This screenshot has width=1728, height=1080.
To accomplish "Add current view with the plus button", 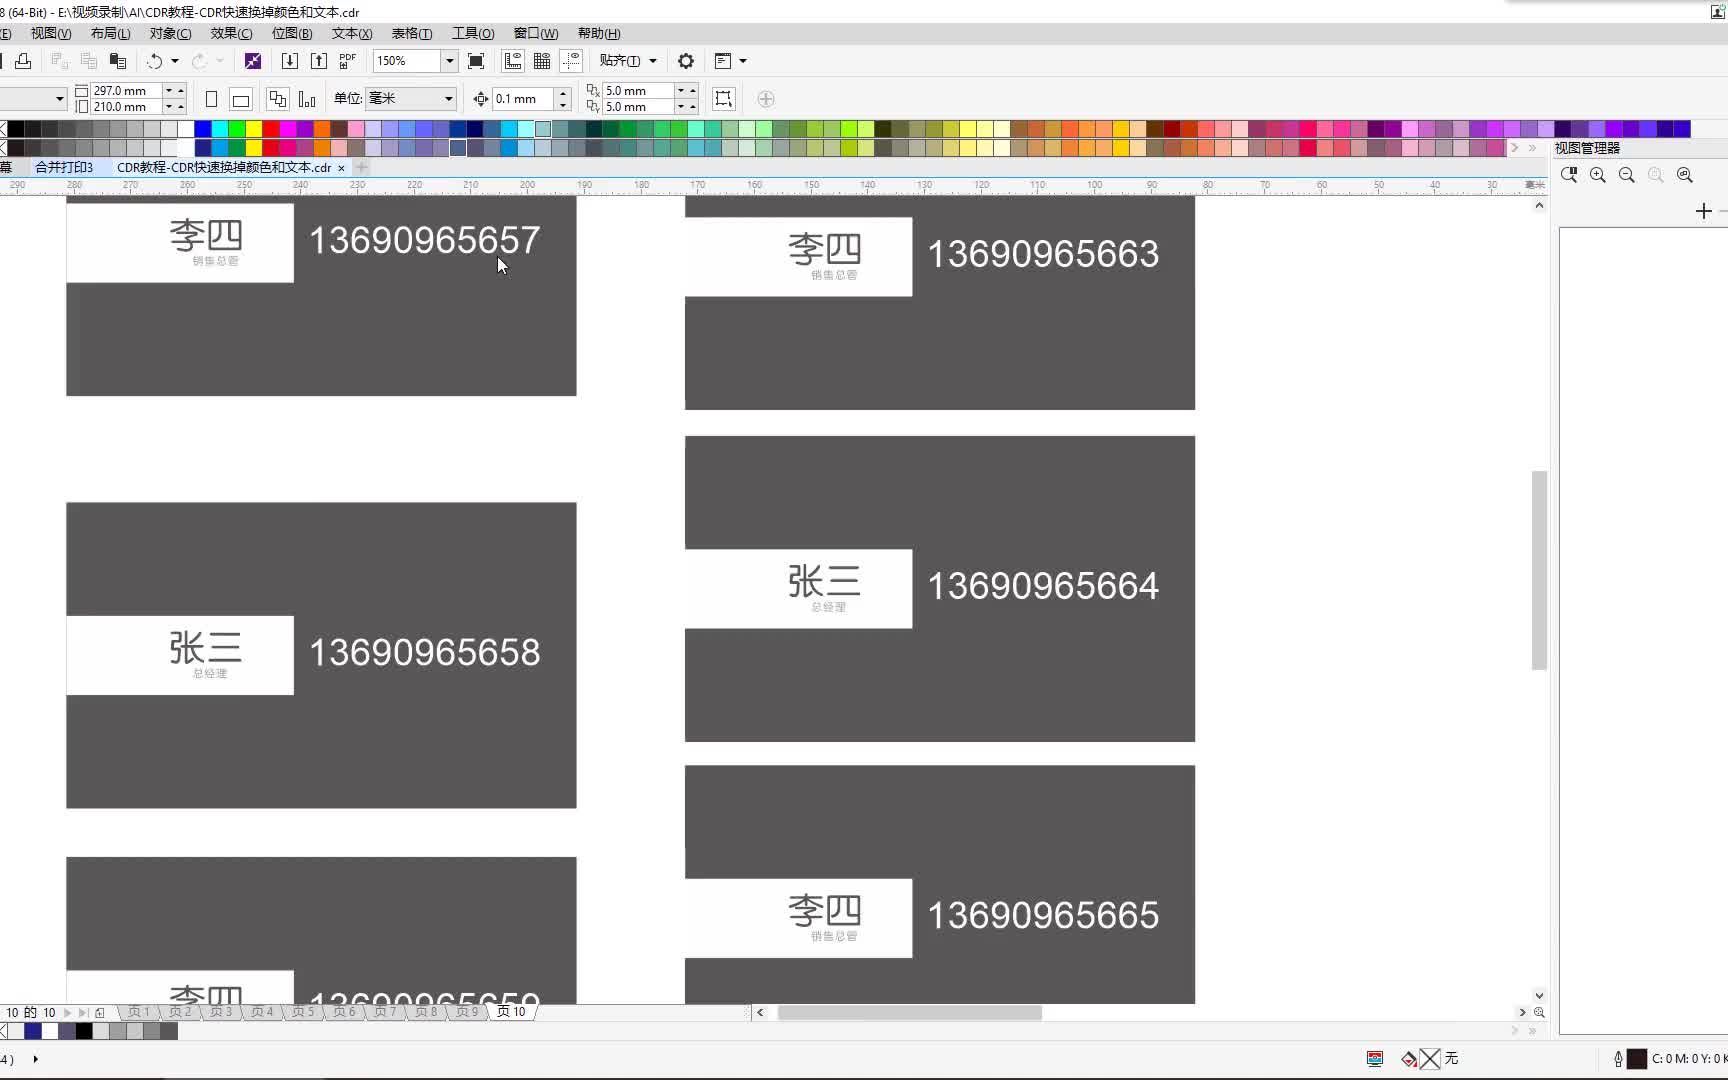I will 1704,211.
